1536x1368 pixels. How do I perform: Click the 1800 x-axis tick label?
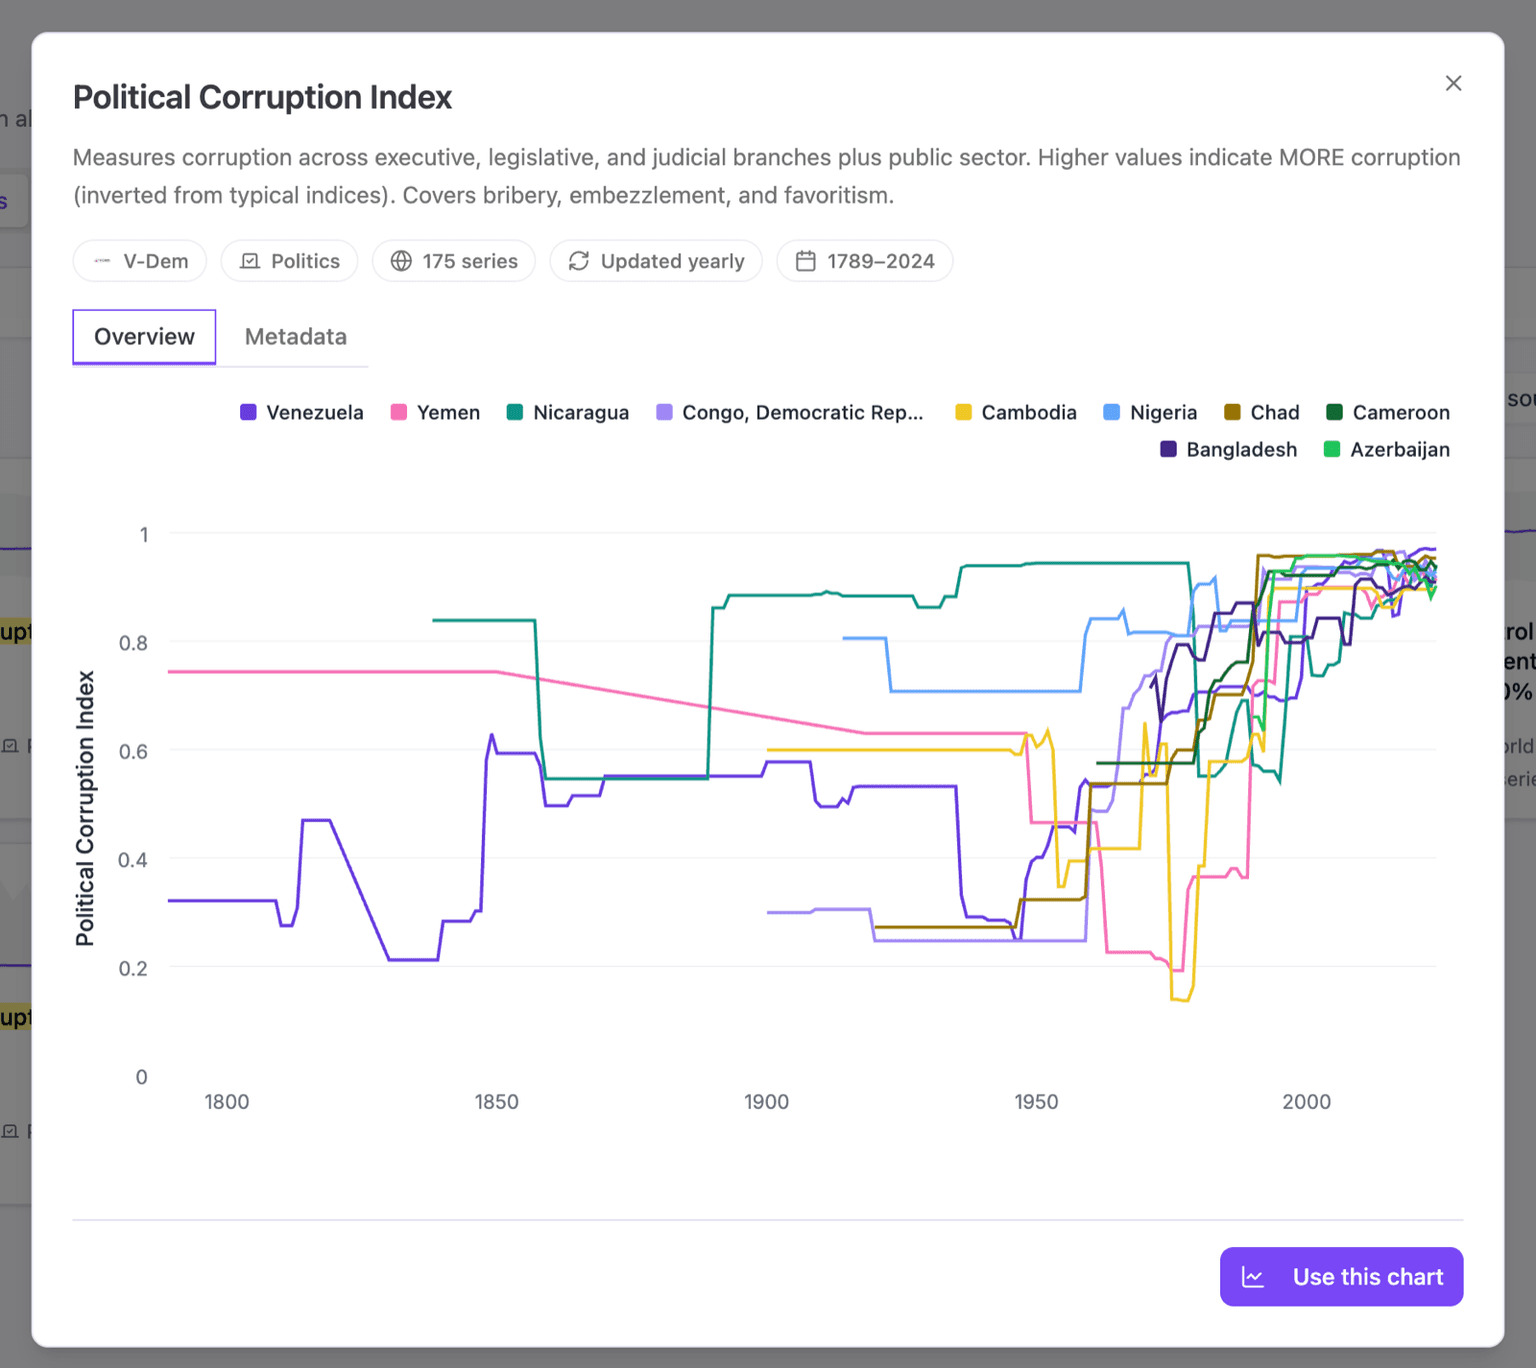coord(227,1102)
